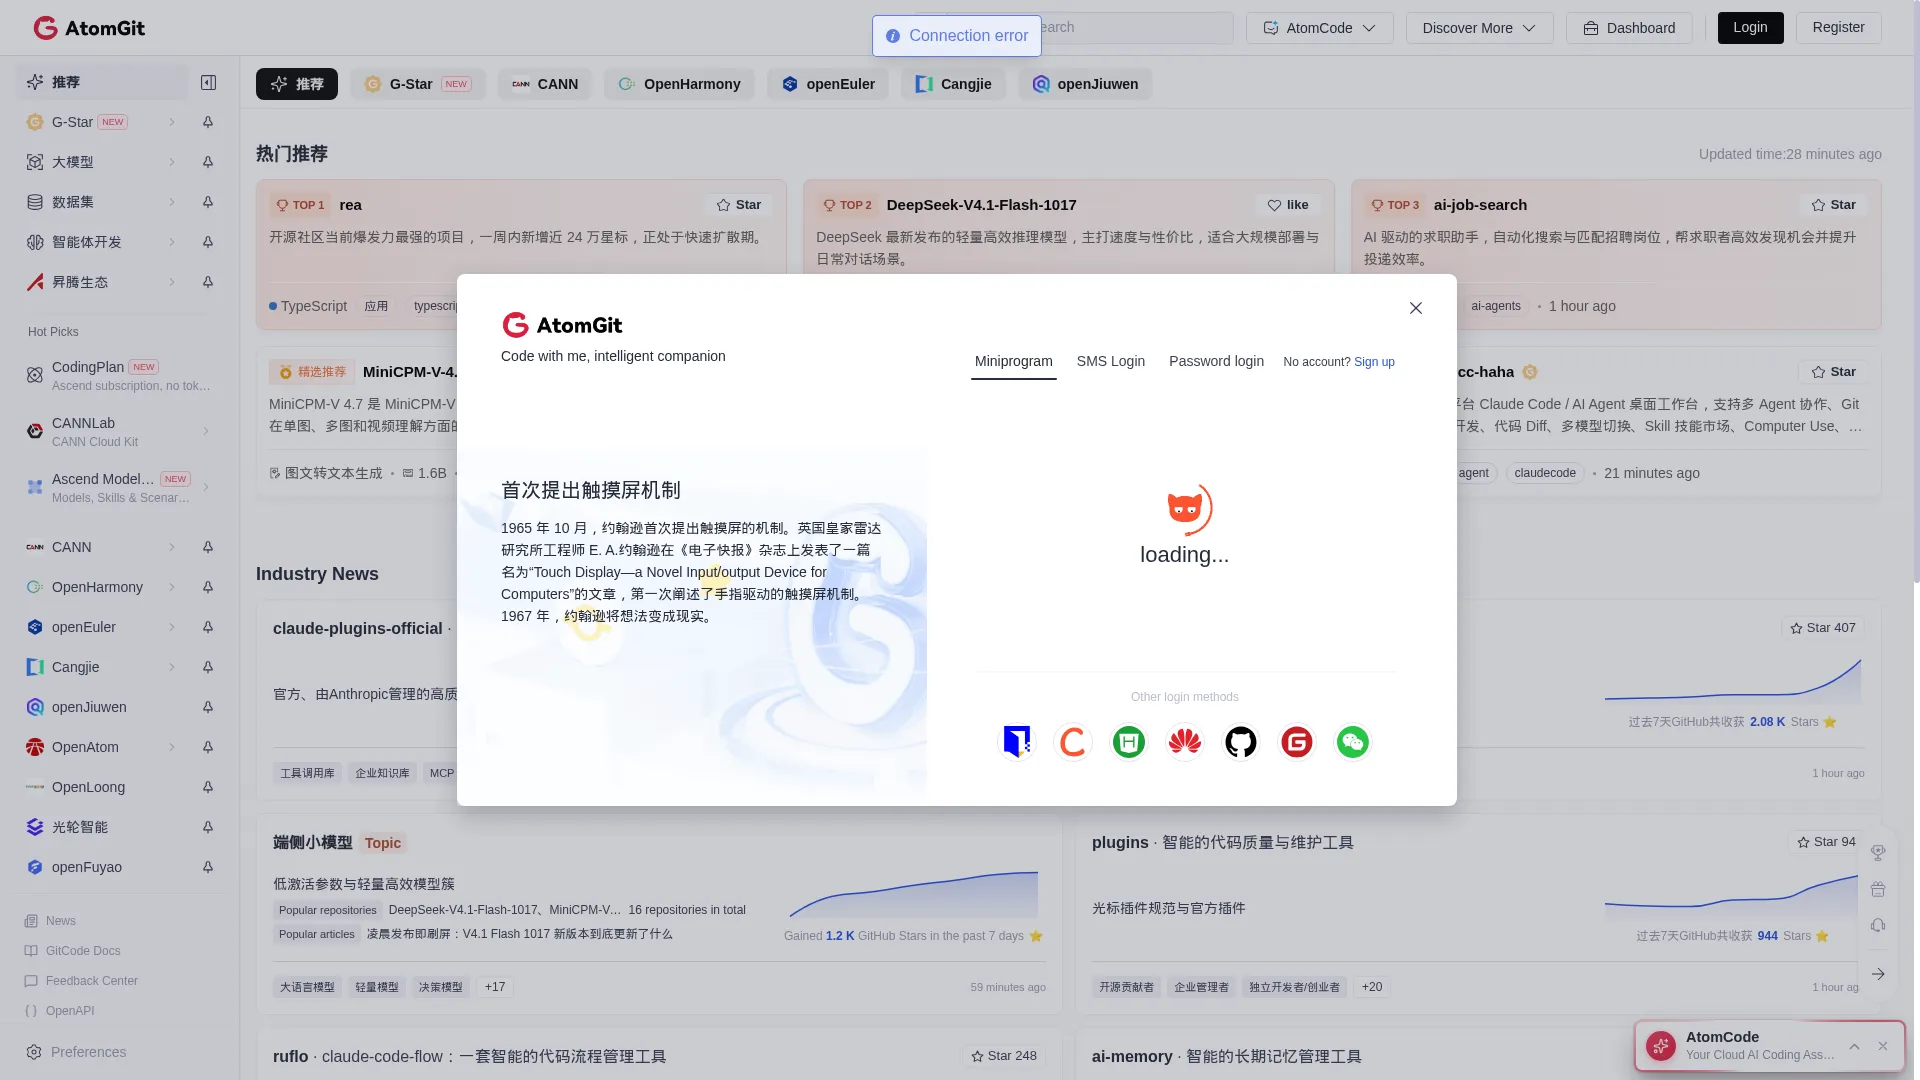Expand the openEuler sidebar chevron
This screenshot has width=1920, height=1080.
[x=172, y=627]
